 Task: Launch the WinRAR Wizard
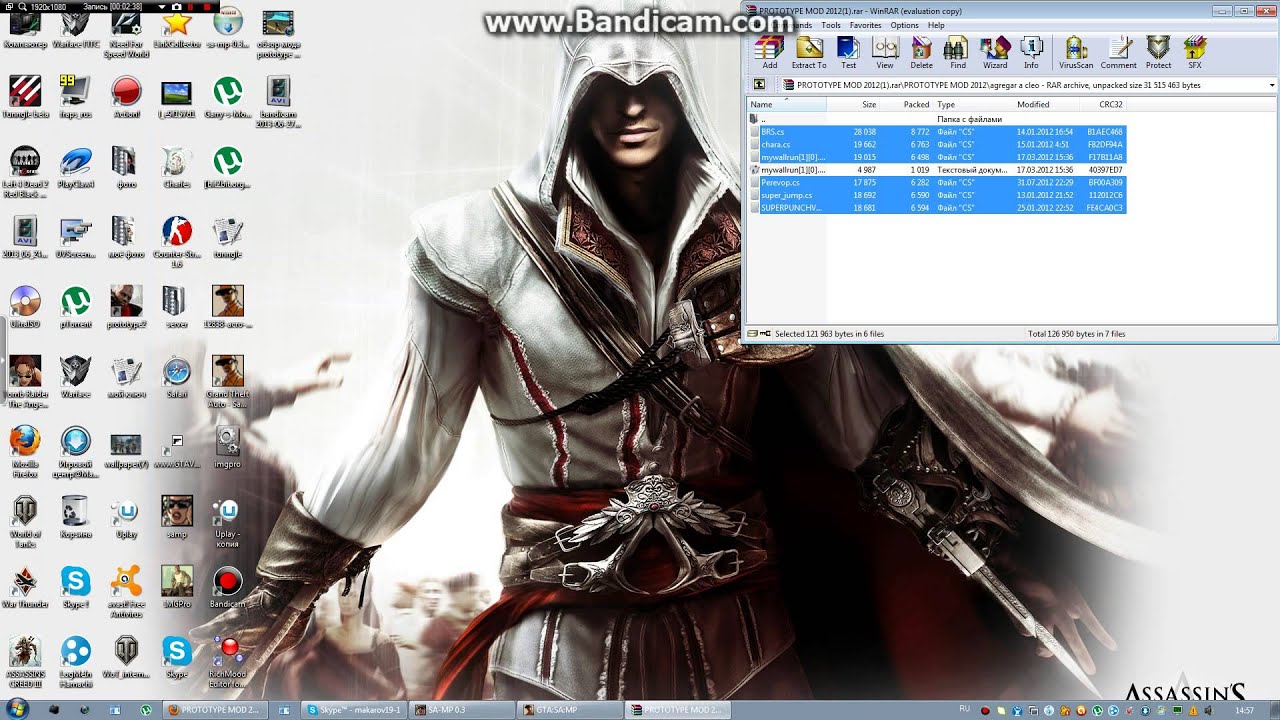click(995, 52)
